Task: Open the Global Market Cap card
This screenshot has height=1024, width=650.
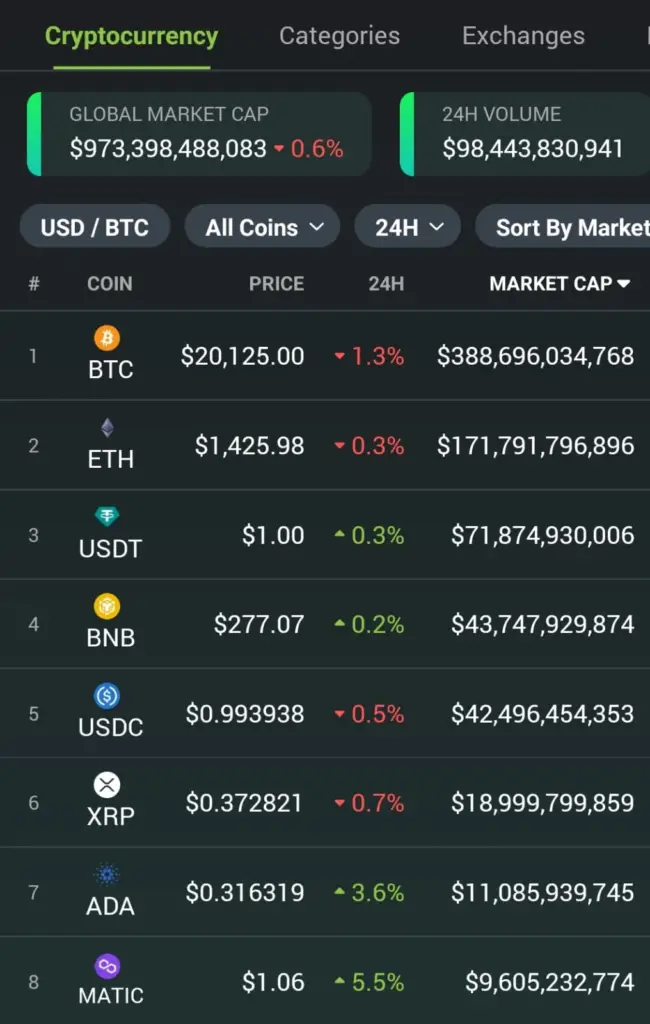Action: click(x=199, y=134)
